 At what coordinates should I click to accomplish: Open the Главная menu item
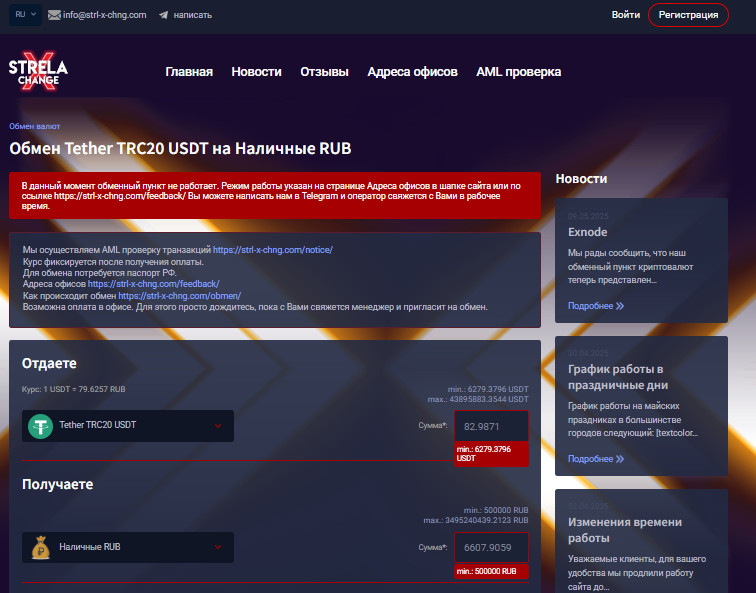coord(189,72)
